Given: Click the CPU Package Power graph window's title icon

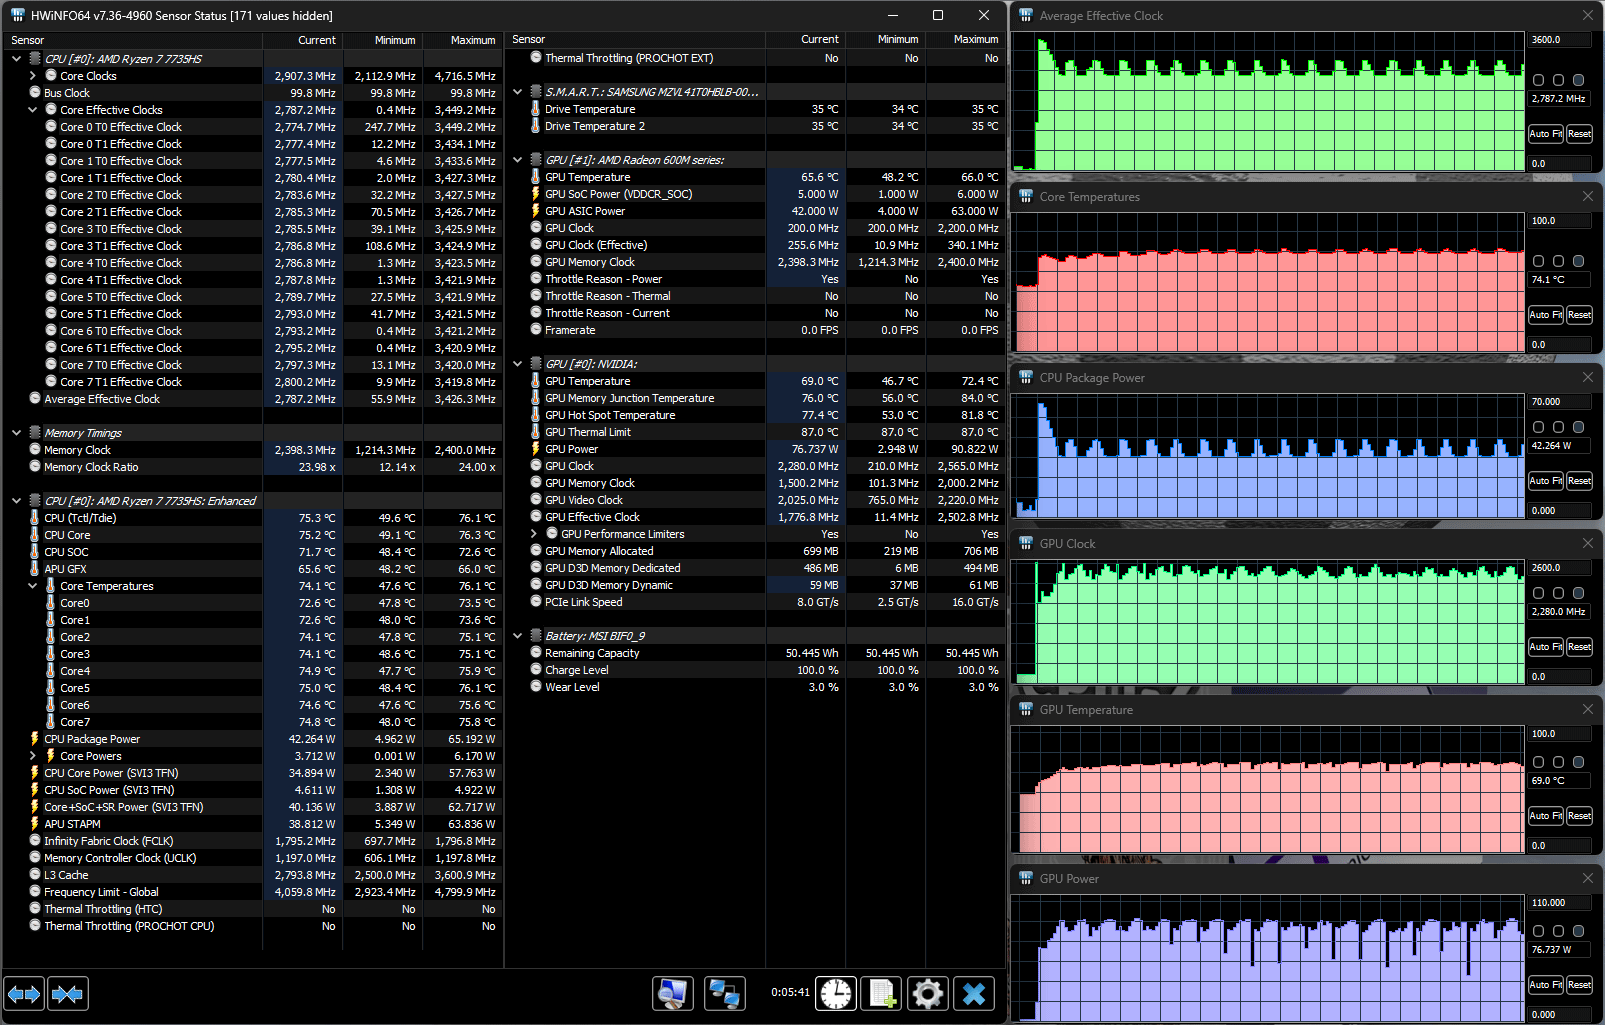Looking at the screenshot, I should coord(1026,377).
